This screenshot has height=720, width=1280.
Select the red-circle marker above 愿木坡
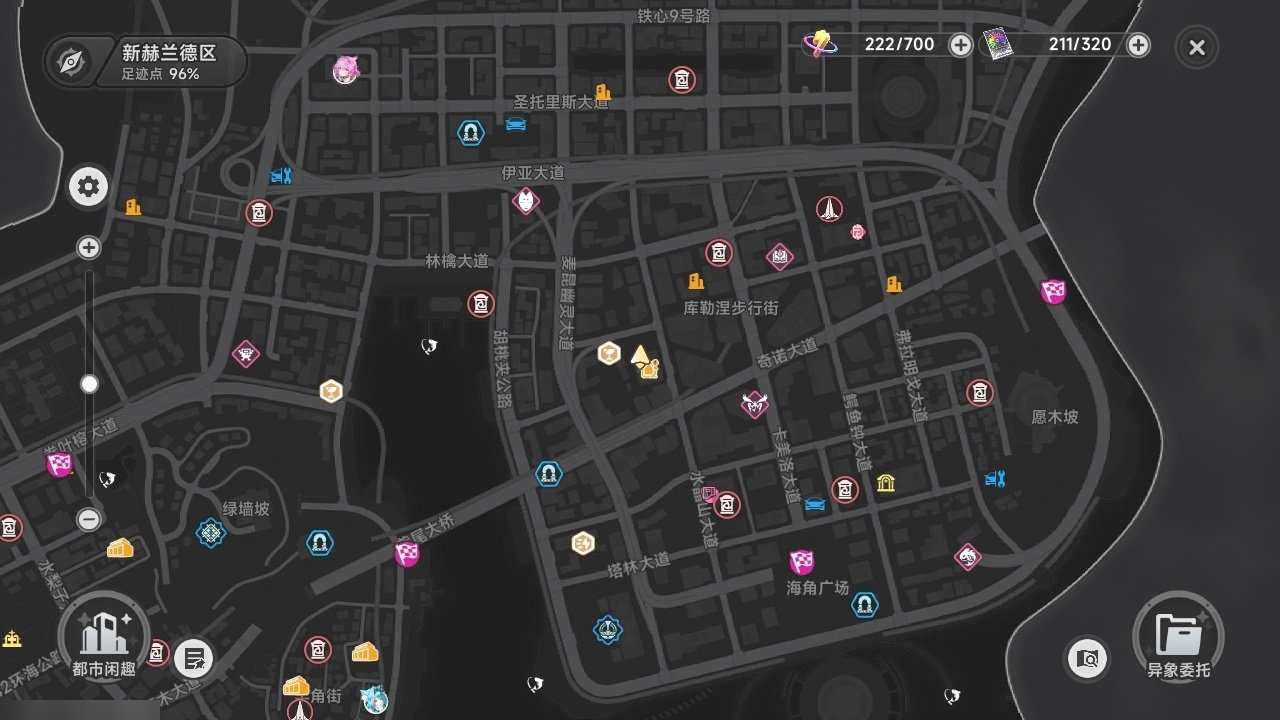(x=980, y=393)
